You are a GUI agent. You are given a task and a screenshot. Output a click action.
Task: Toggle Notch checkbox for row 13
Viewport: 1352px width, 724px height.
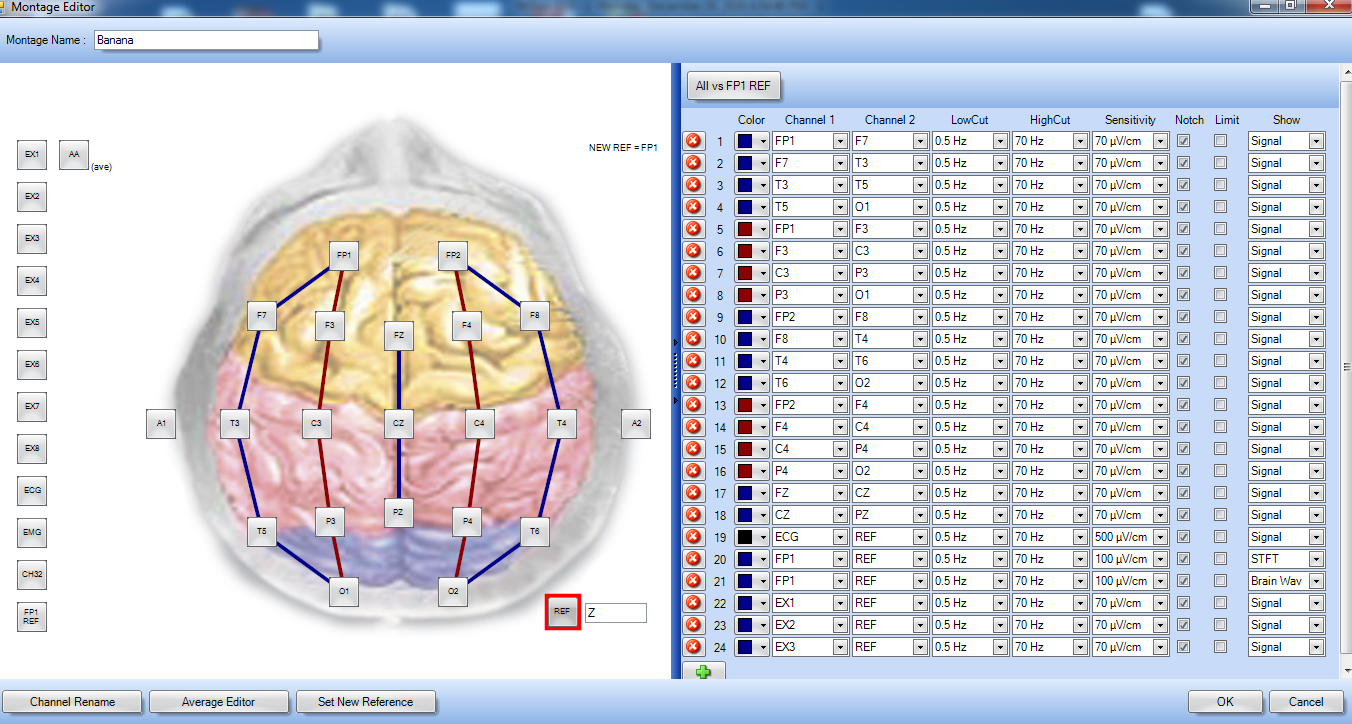pos(1184,405)
